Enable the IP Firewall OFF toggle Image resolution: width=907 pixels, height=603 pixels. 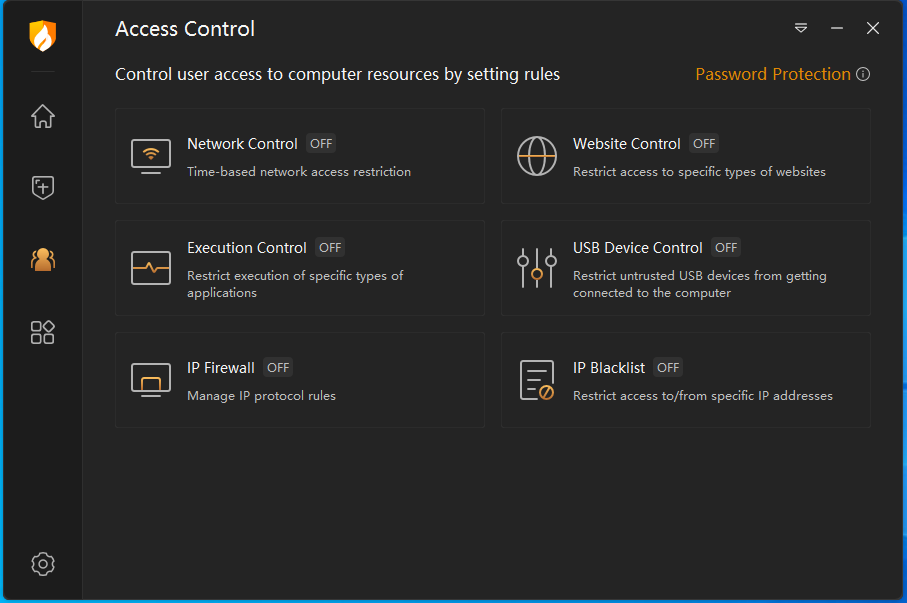coord(278,368)
